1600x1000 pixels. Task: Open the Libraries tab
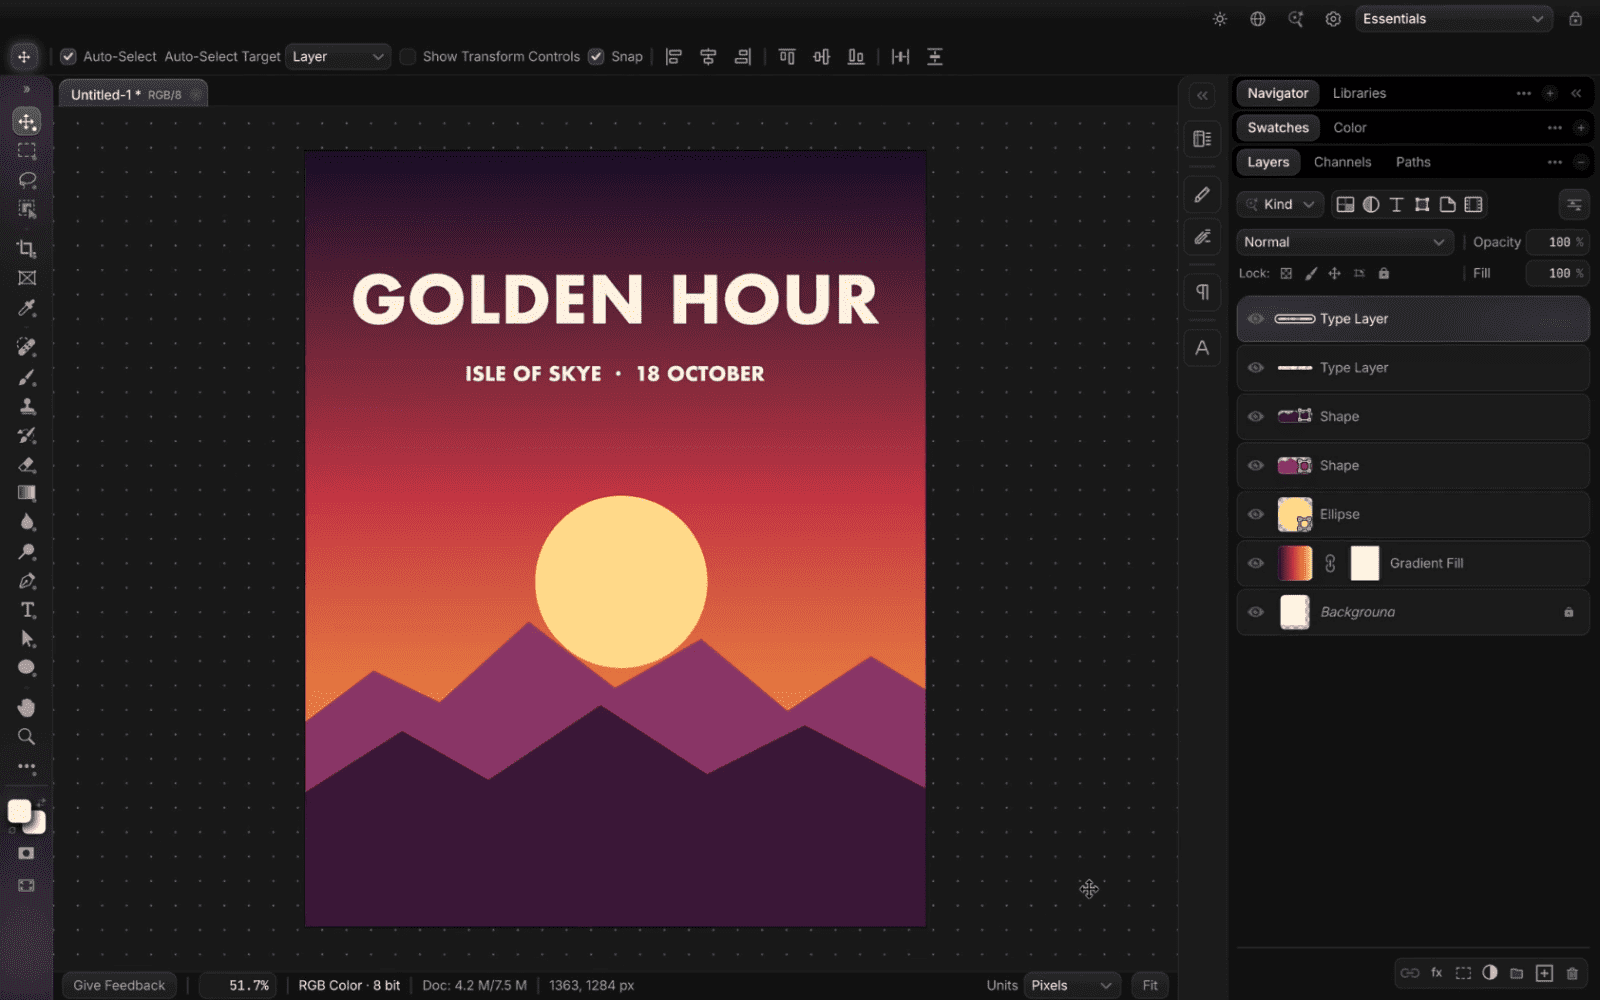1359,93
